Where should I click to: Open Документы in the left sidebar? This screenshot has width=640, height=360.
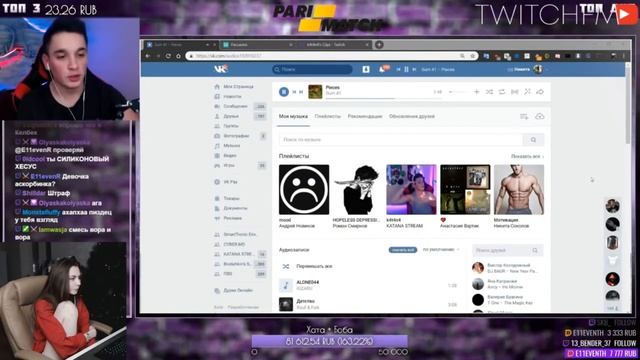tap(236, 208)
